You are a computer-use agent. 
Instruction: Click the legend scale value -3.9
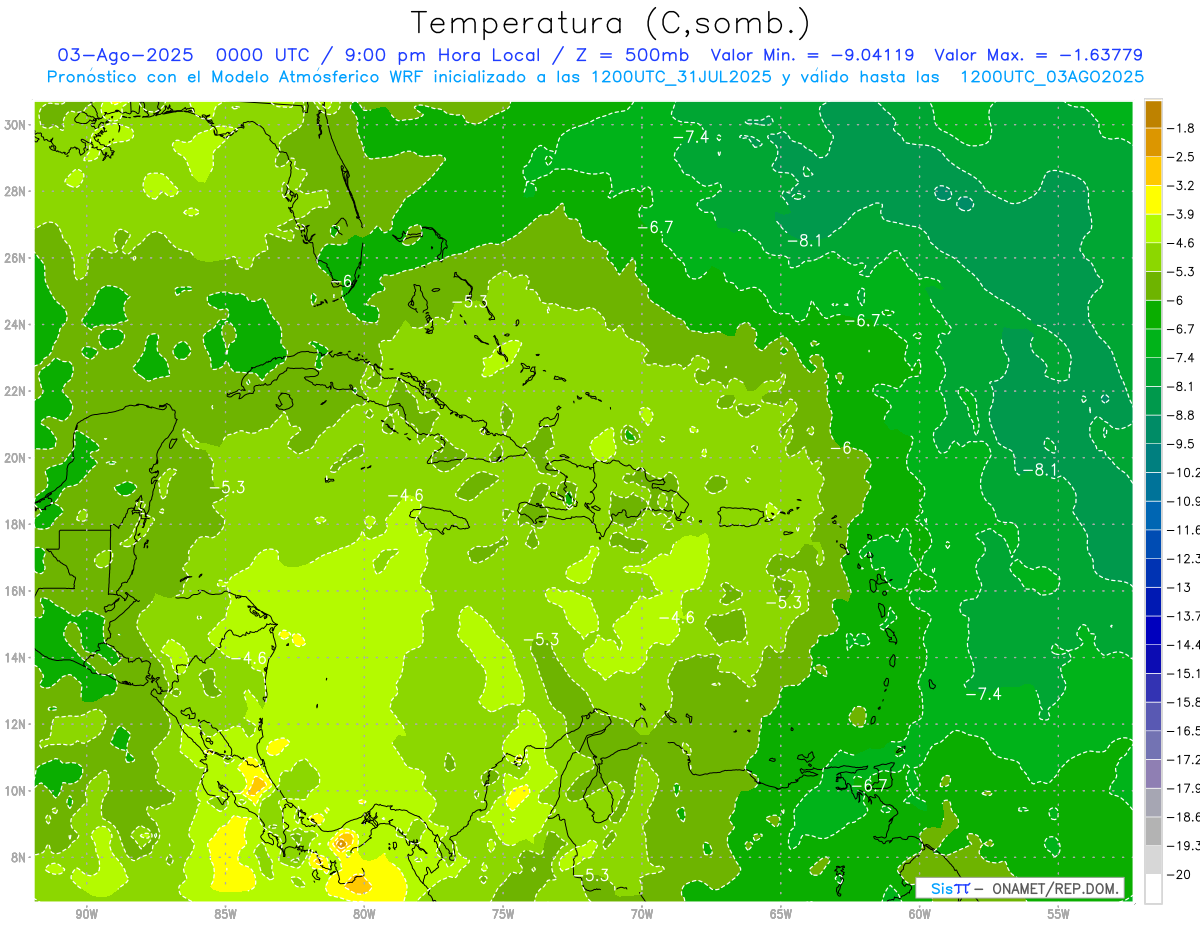1183,214
